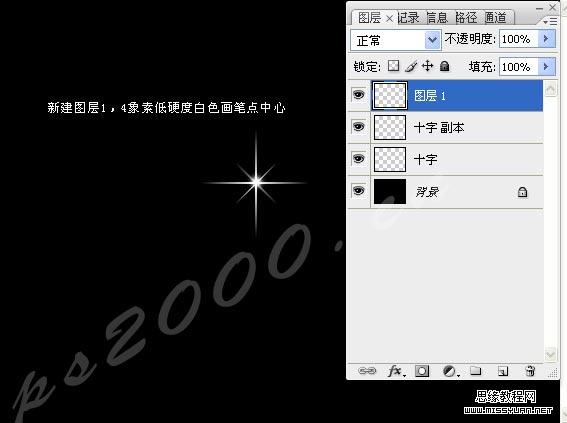Switch to the 记录 history tab
The width and height of the screenshot is (567, 423).
point(409,17)
